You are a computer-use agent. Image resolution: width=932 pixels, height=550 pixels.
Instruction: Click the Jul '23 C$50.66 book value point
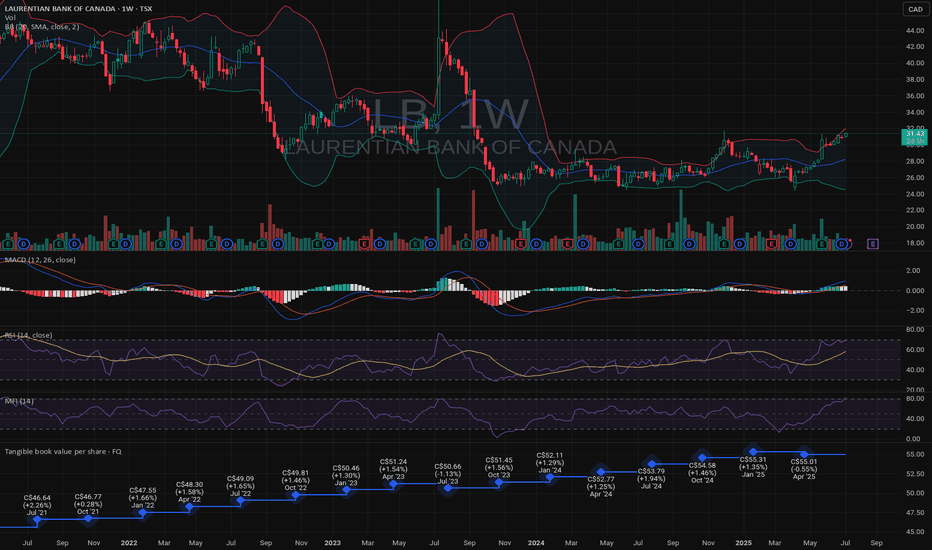[x=448, y=488]
